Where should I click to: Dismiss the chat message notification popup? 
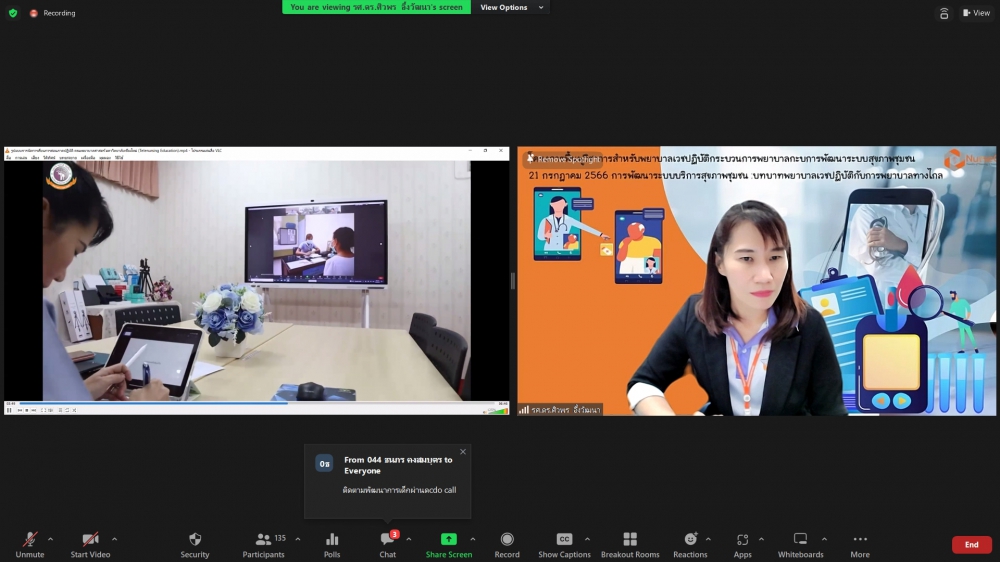(x=462, y=452)
